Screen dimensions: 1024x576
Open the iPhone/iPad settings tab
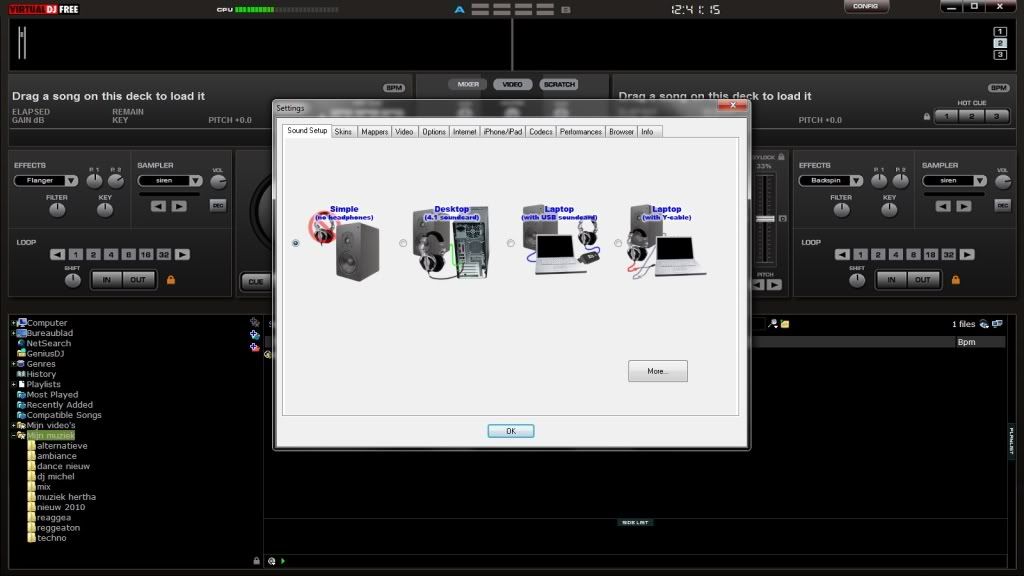tap(502, 132)
